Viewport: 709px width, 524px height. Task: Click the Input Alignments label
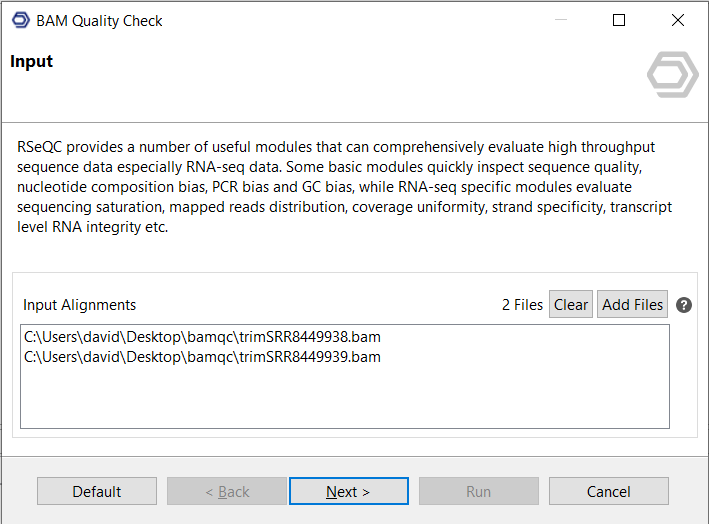pos(80,305)
